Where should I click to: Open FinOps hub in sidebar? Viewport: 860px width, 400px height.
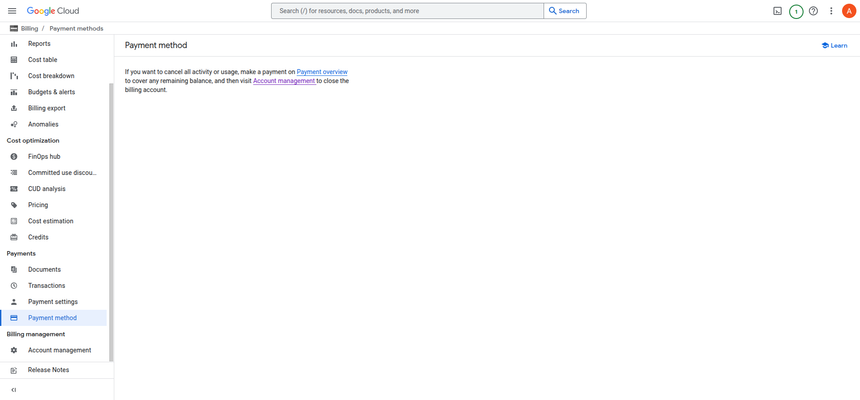point(44,157)
